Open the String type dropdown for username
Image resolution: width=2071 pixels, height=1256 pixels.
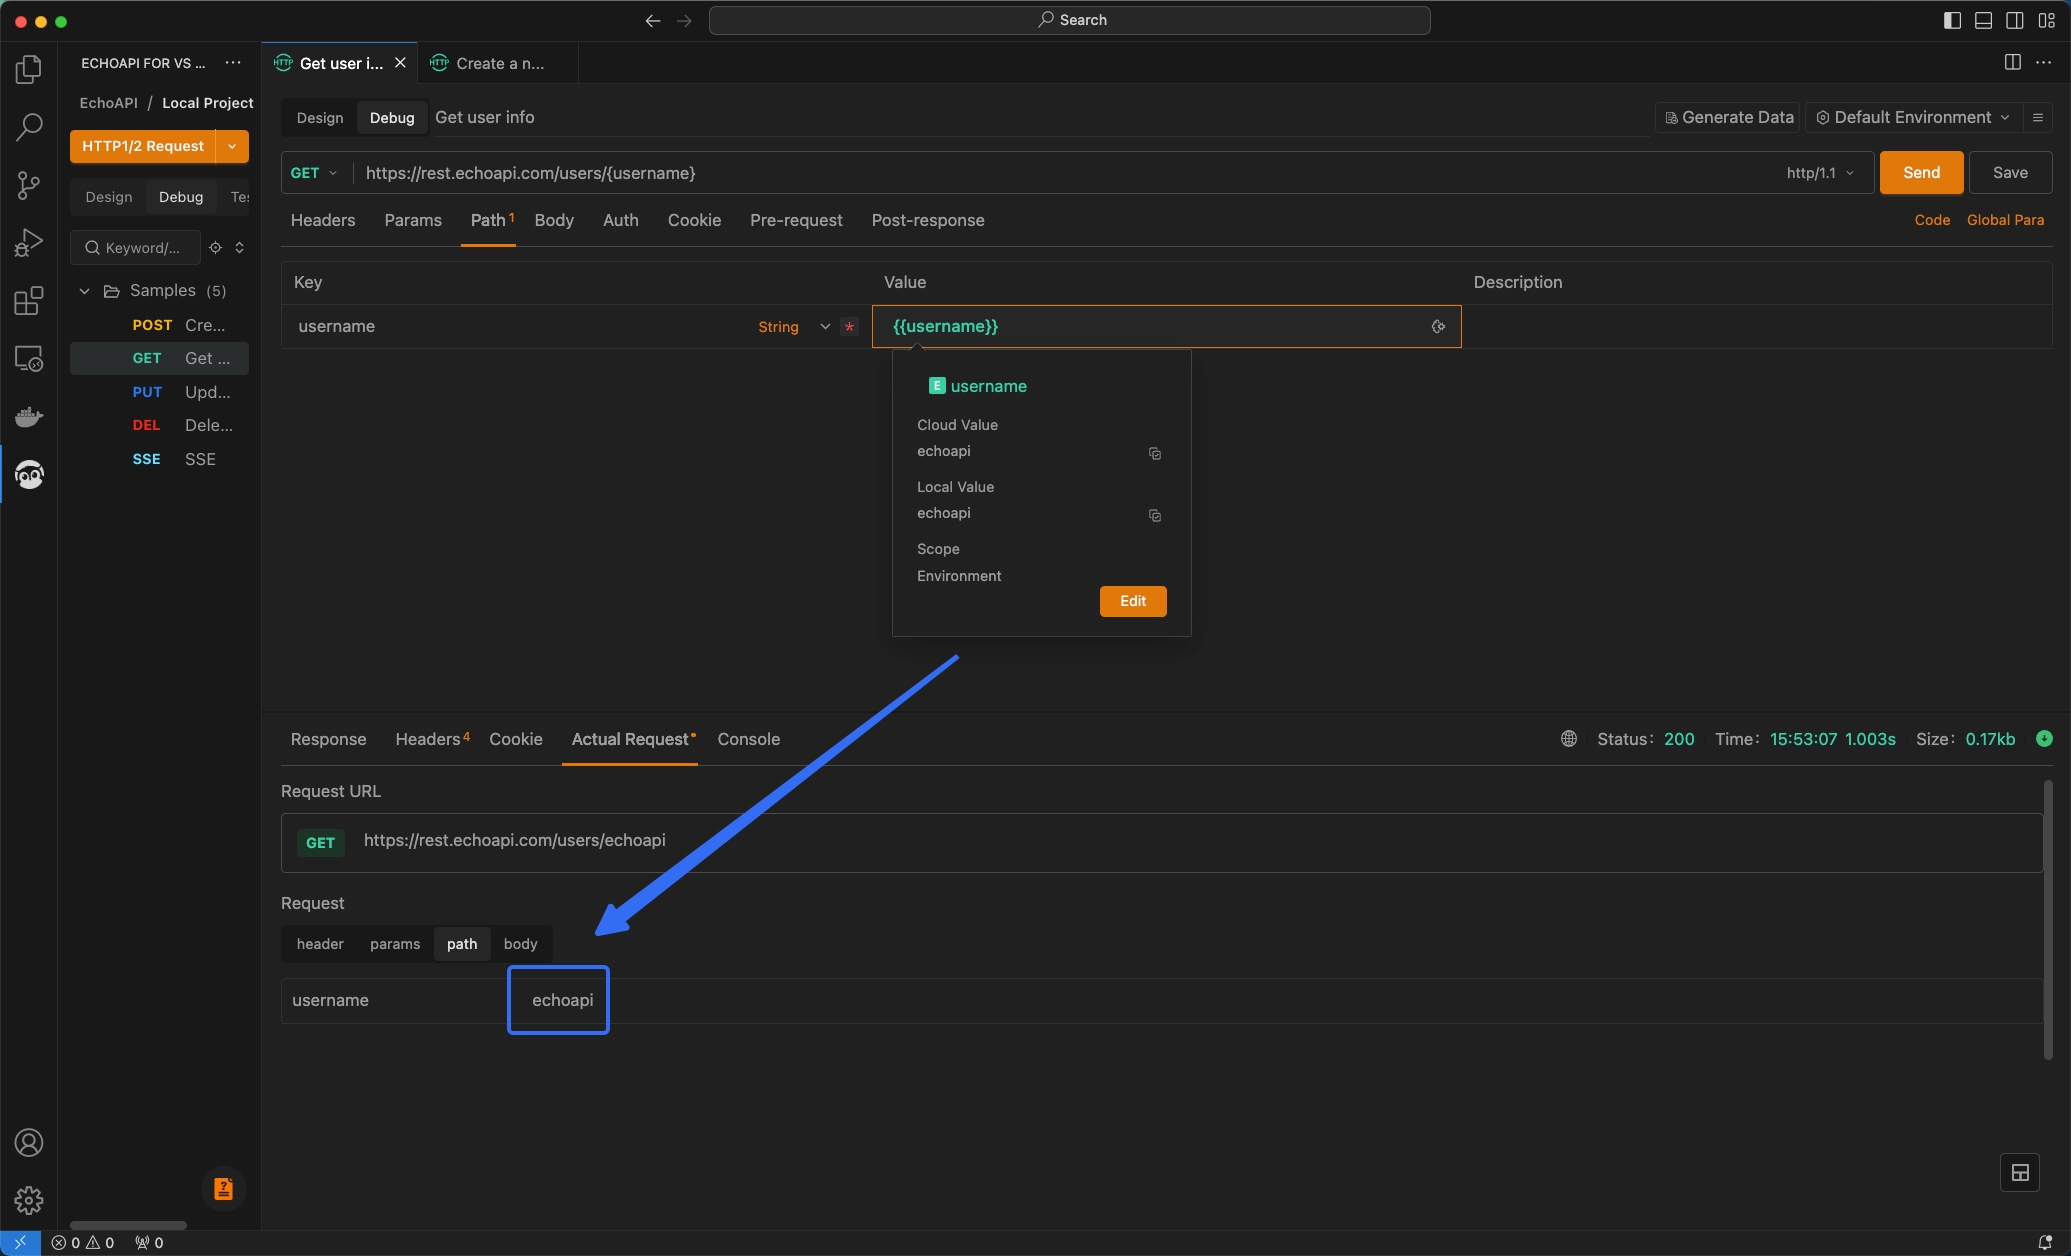click(794, 327)
